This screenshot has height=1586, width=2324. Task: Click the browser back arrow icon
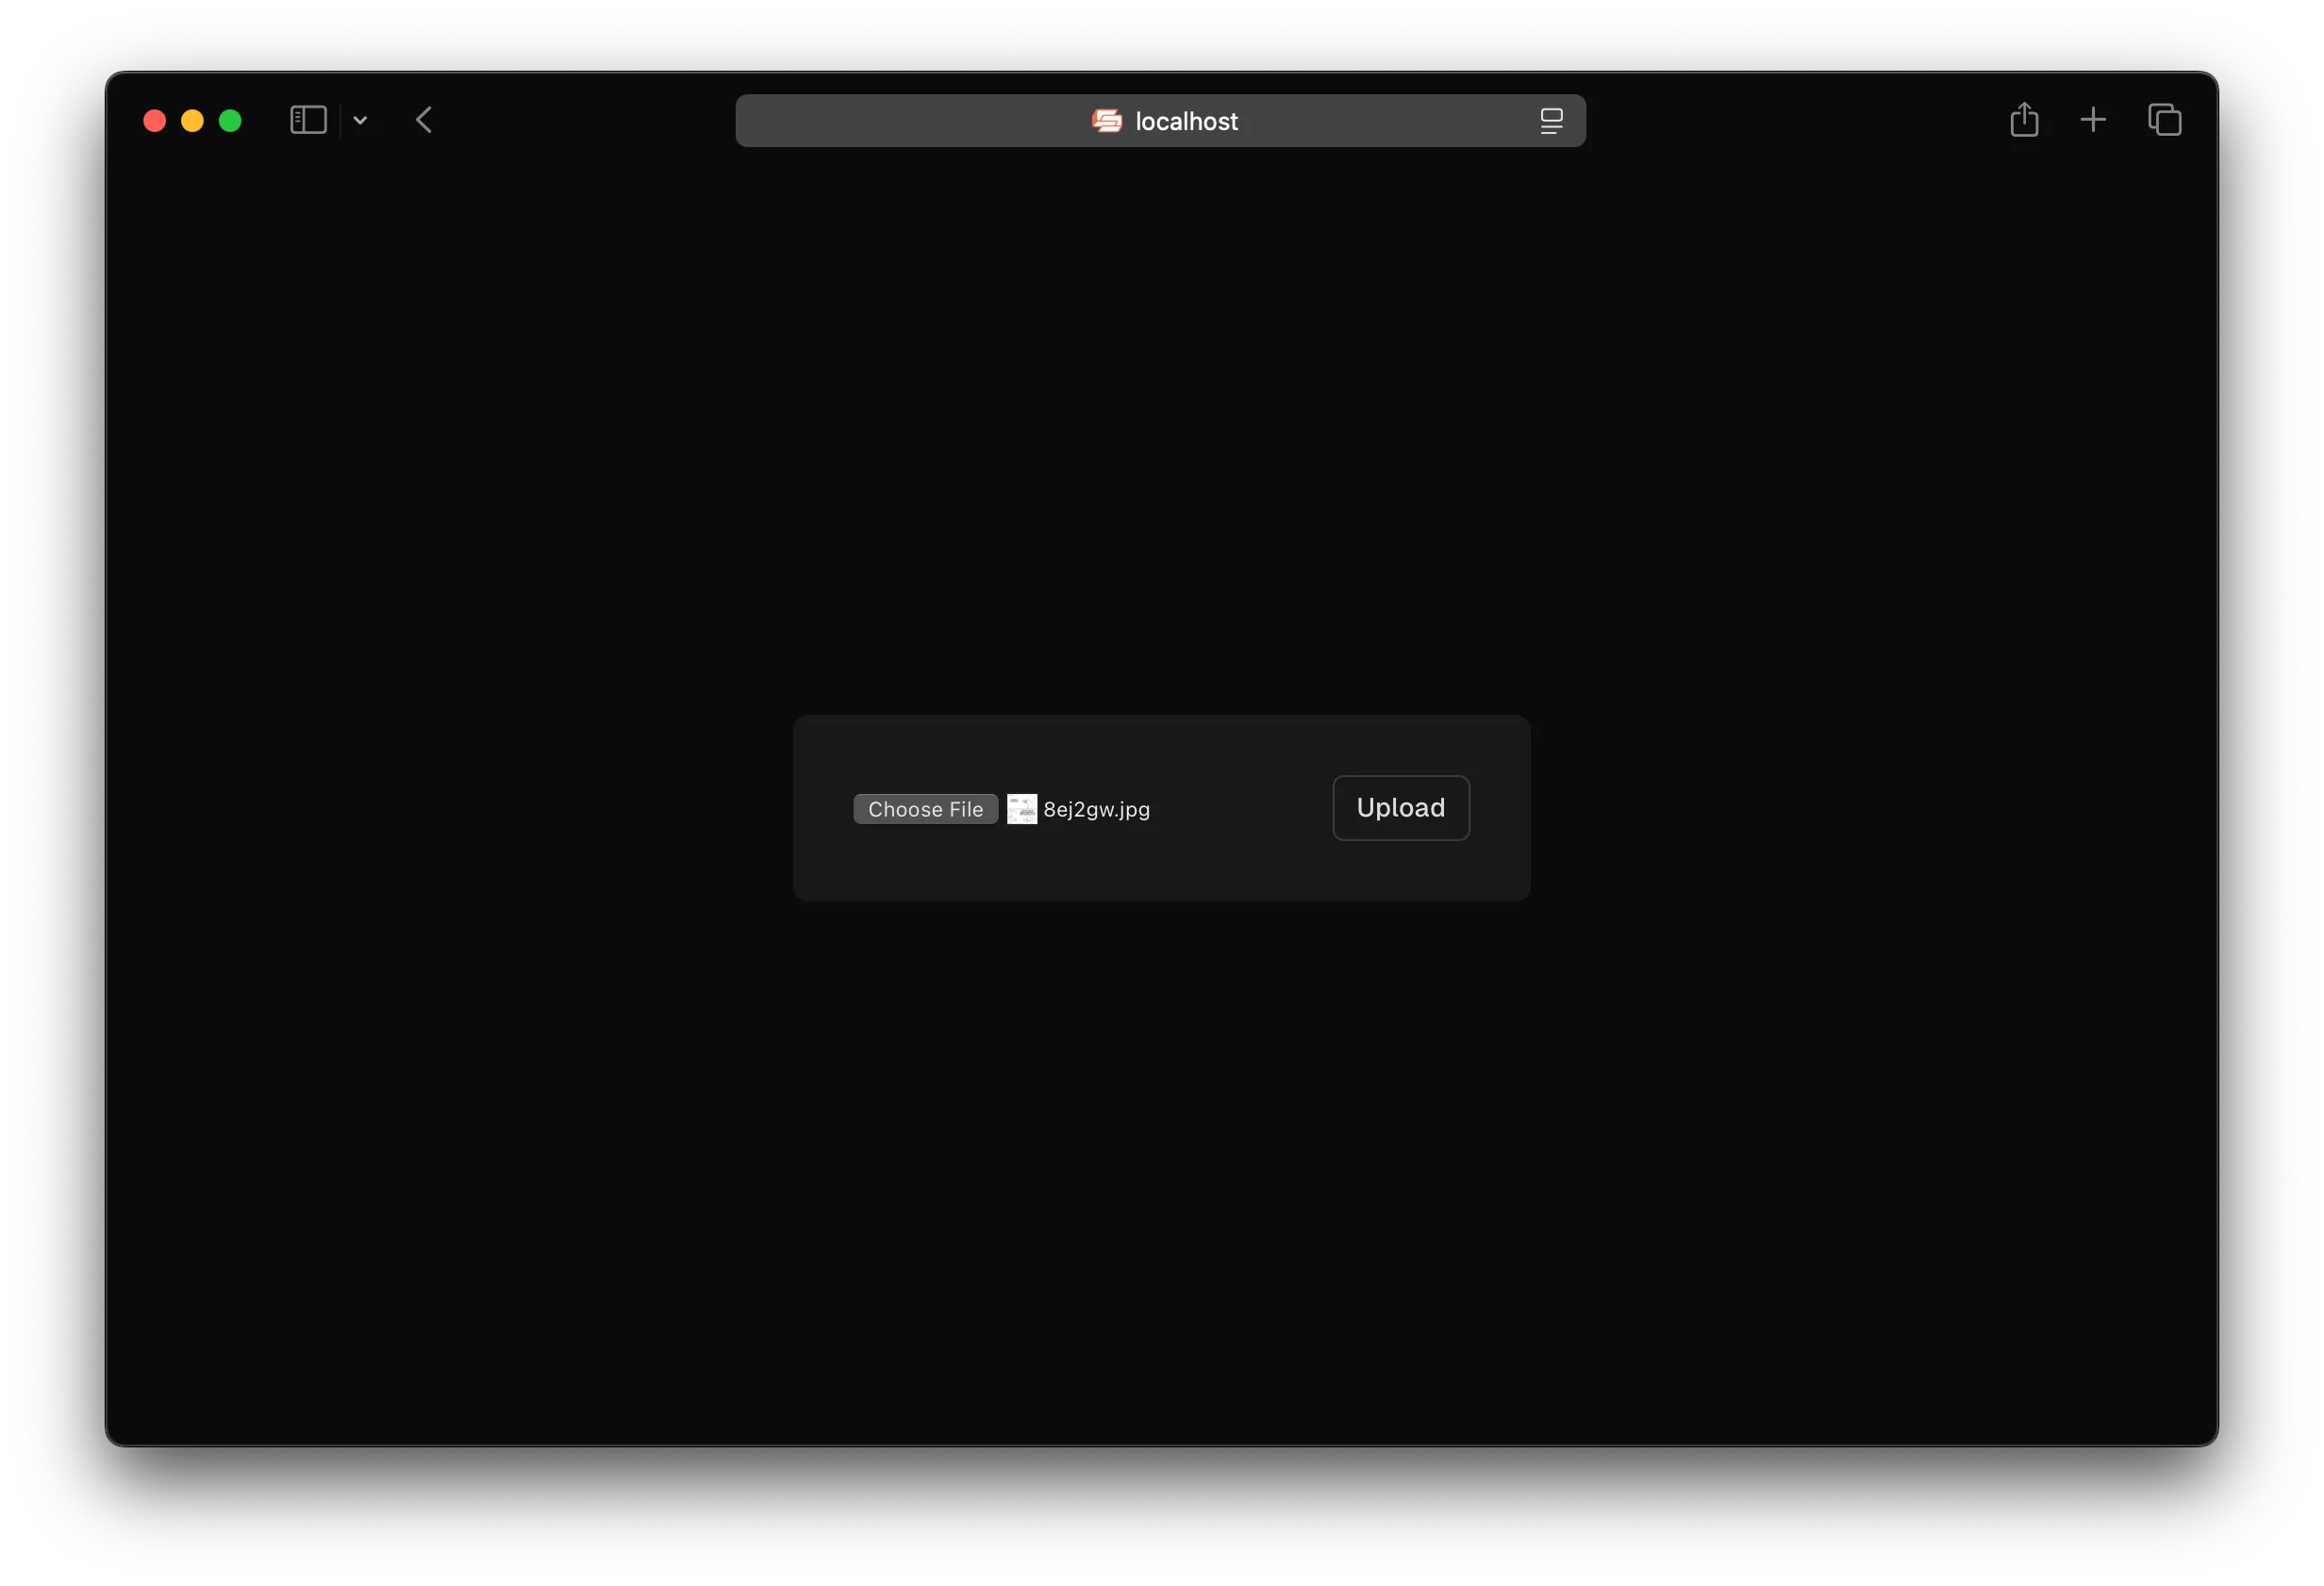point(423,118)
